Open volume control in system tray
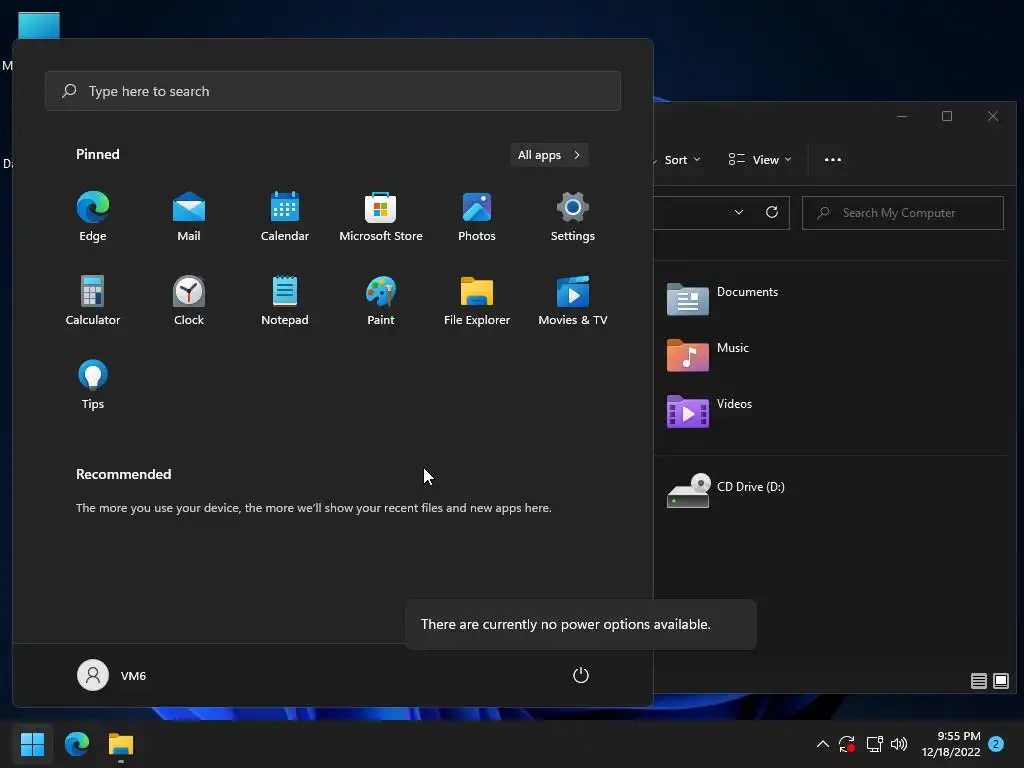The height and width of the screenshot is (768, 1024). [899, 744]
